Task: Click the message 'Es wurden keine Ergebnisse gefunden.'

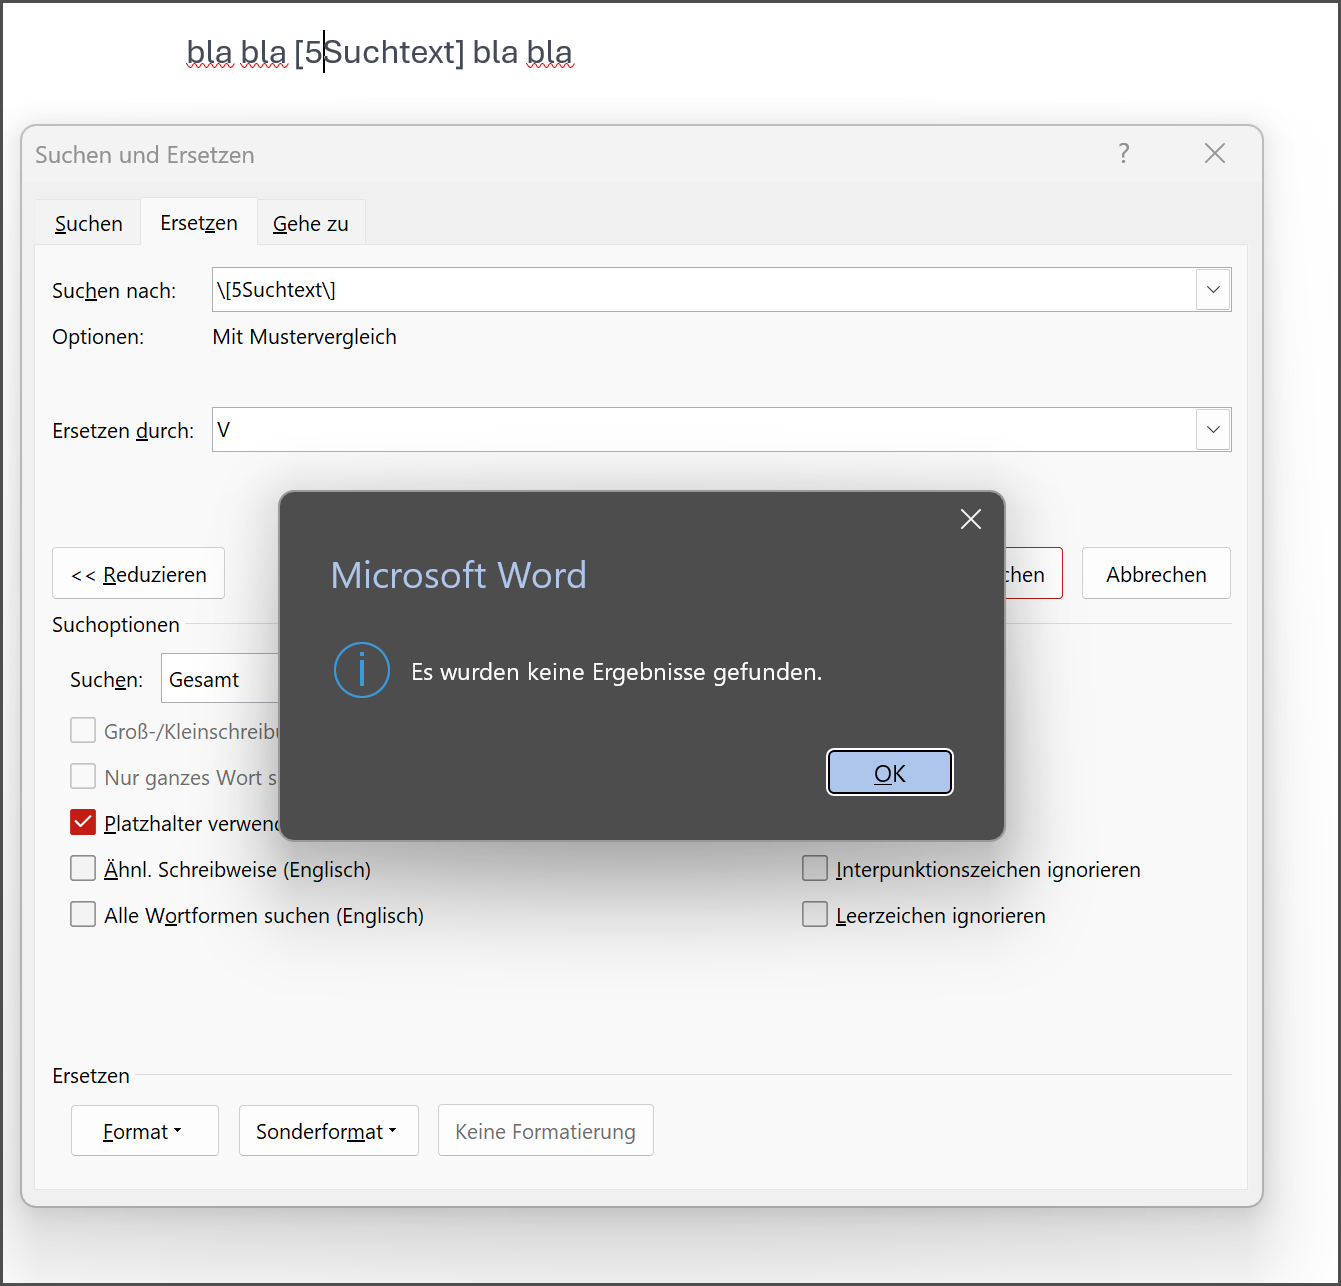Action: pos(617,672)
